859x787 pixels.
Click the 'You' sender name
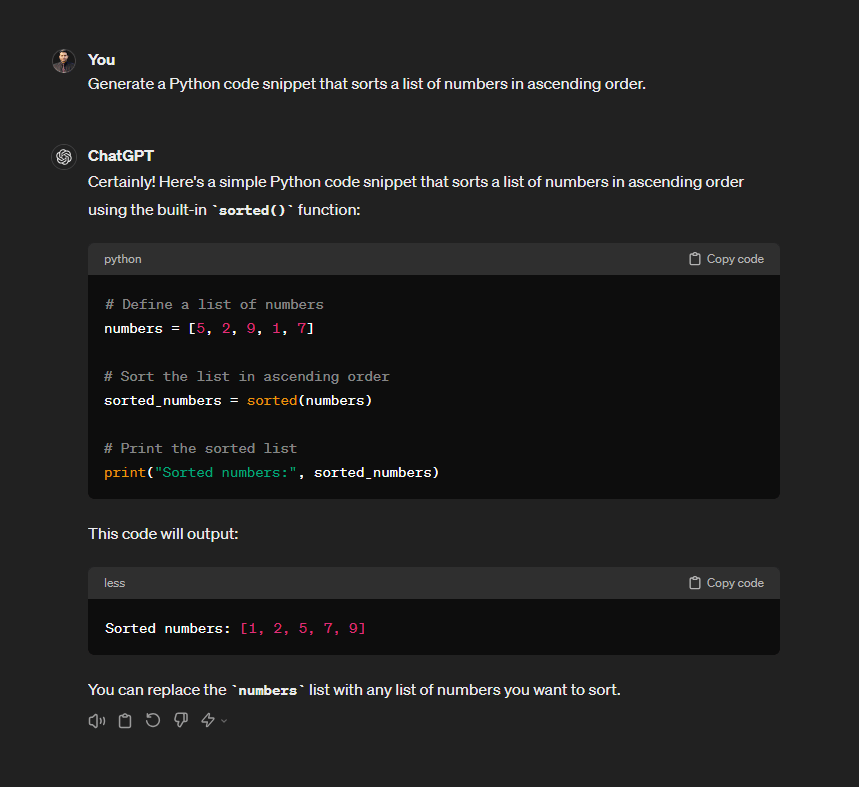coord(101,60)
